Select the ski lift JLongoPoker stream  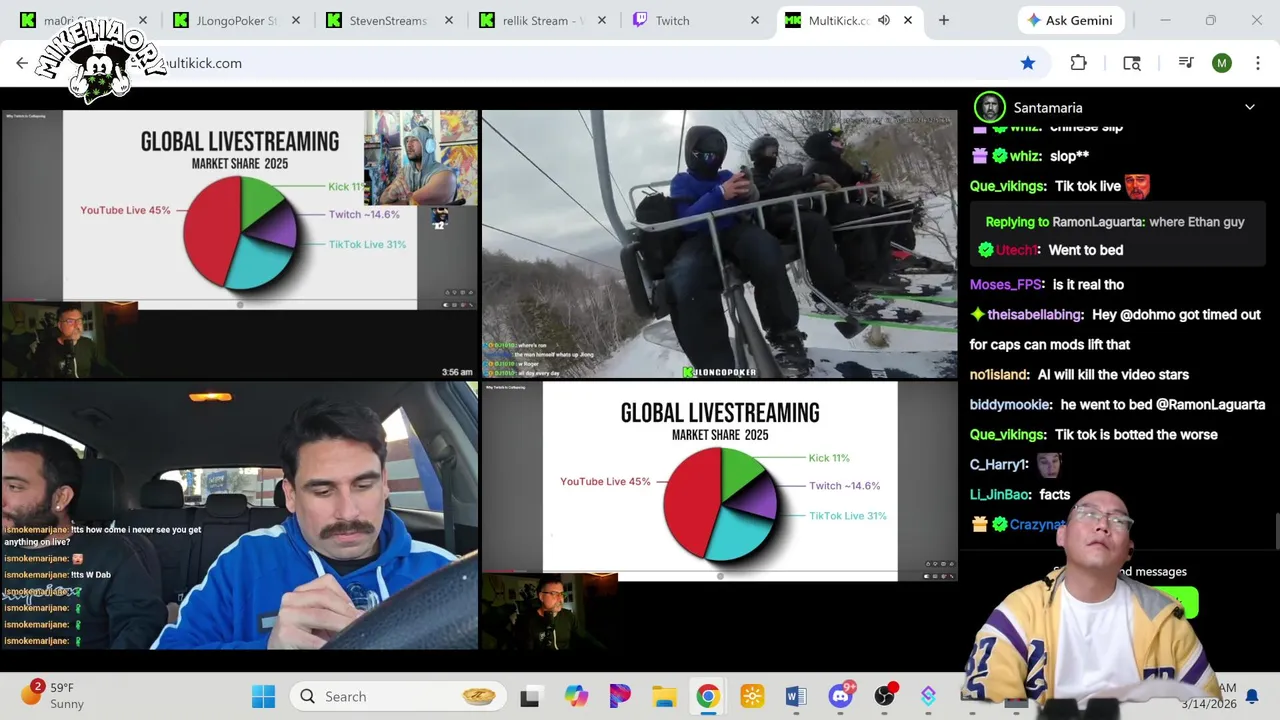pyautogui.click(x=719, y=244)
